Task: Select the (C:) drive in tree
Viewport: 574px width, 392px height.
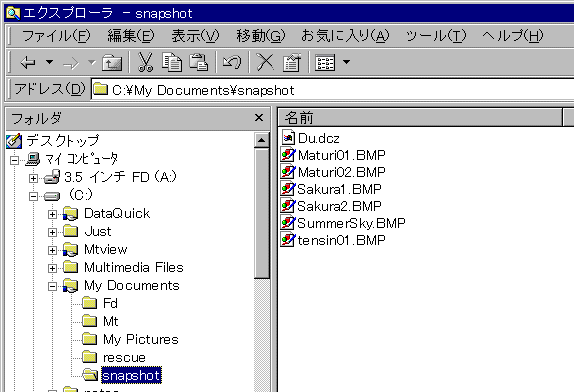Action: click(81, 195)
